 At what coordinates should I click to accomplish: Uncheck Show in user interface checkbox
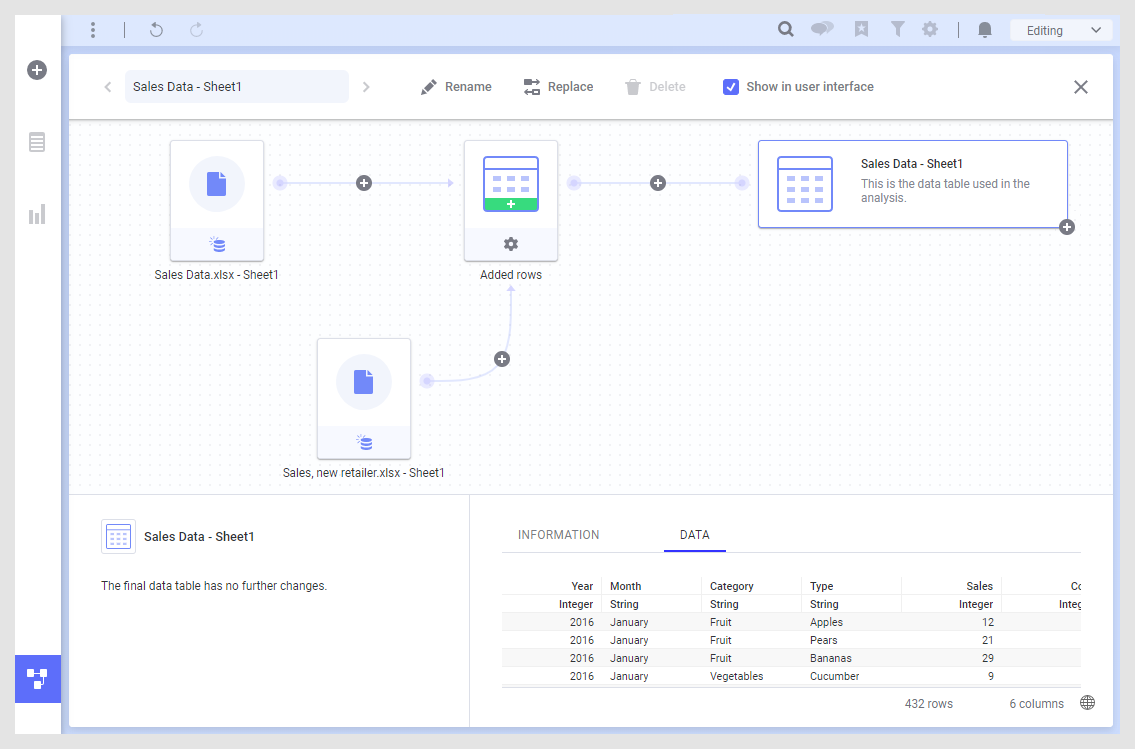point(731,87)
